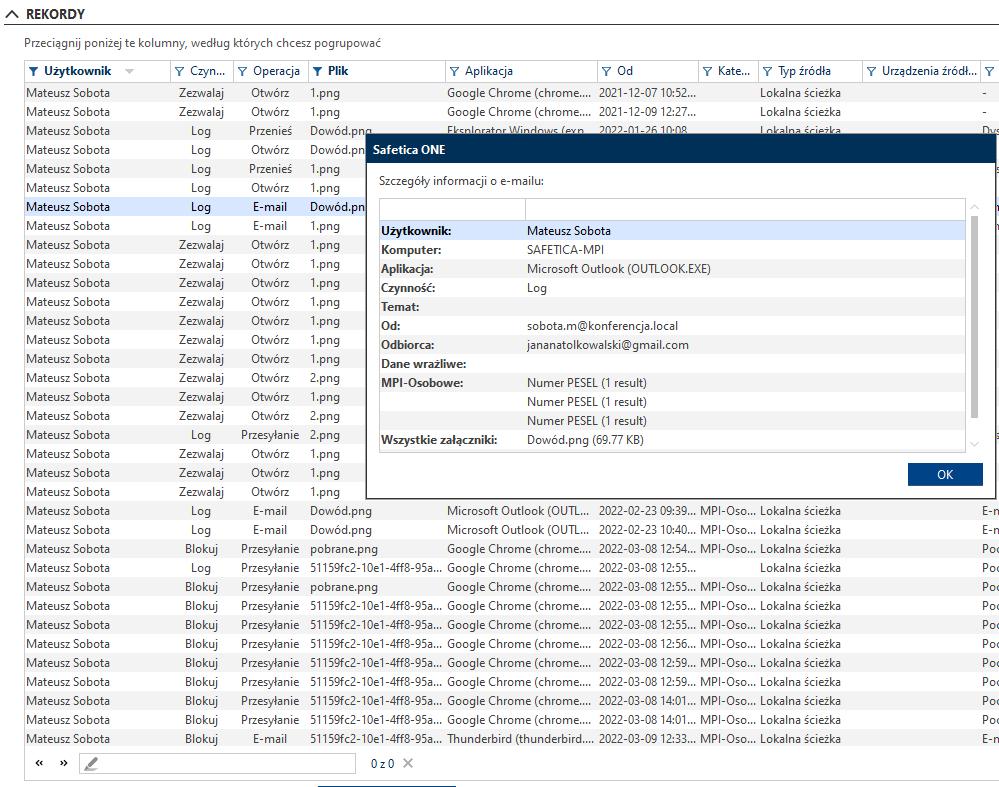Go to previous search result arrow
Viewport: 999px width, 787px height.
tap(40, 763)
